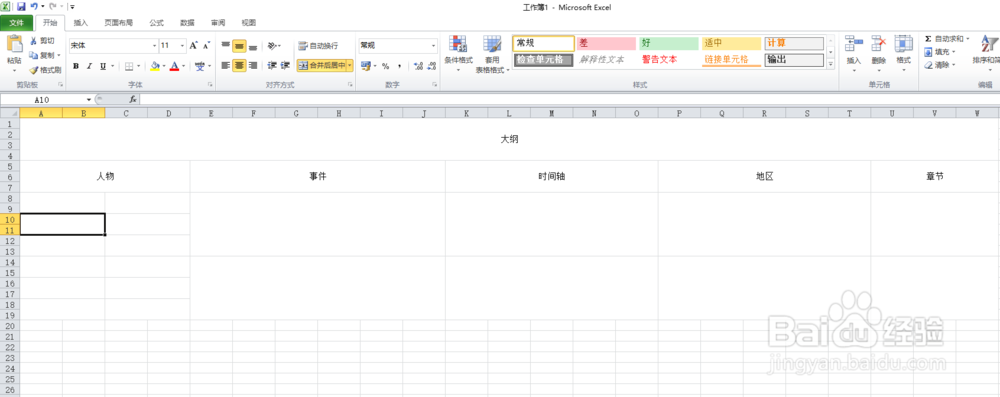1000x397 pixels.
Task: Click the Copy (复制) icon
Action: [x=34, y=56]
